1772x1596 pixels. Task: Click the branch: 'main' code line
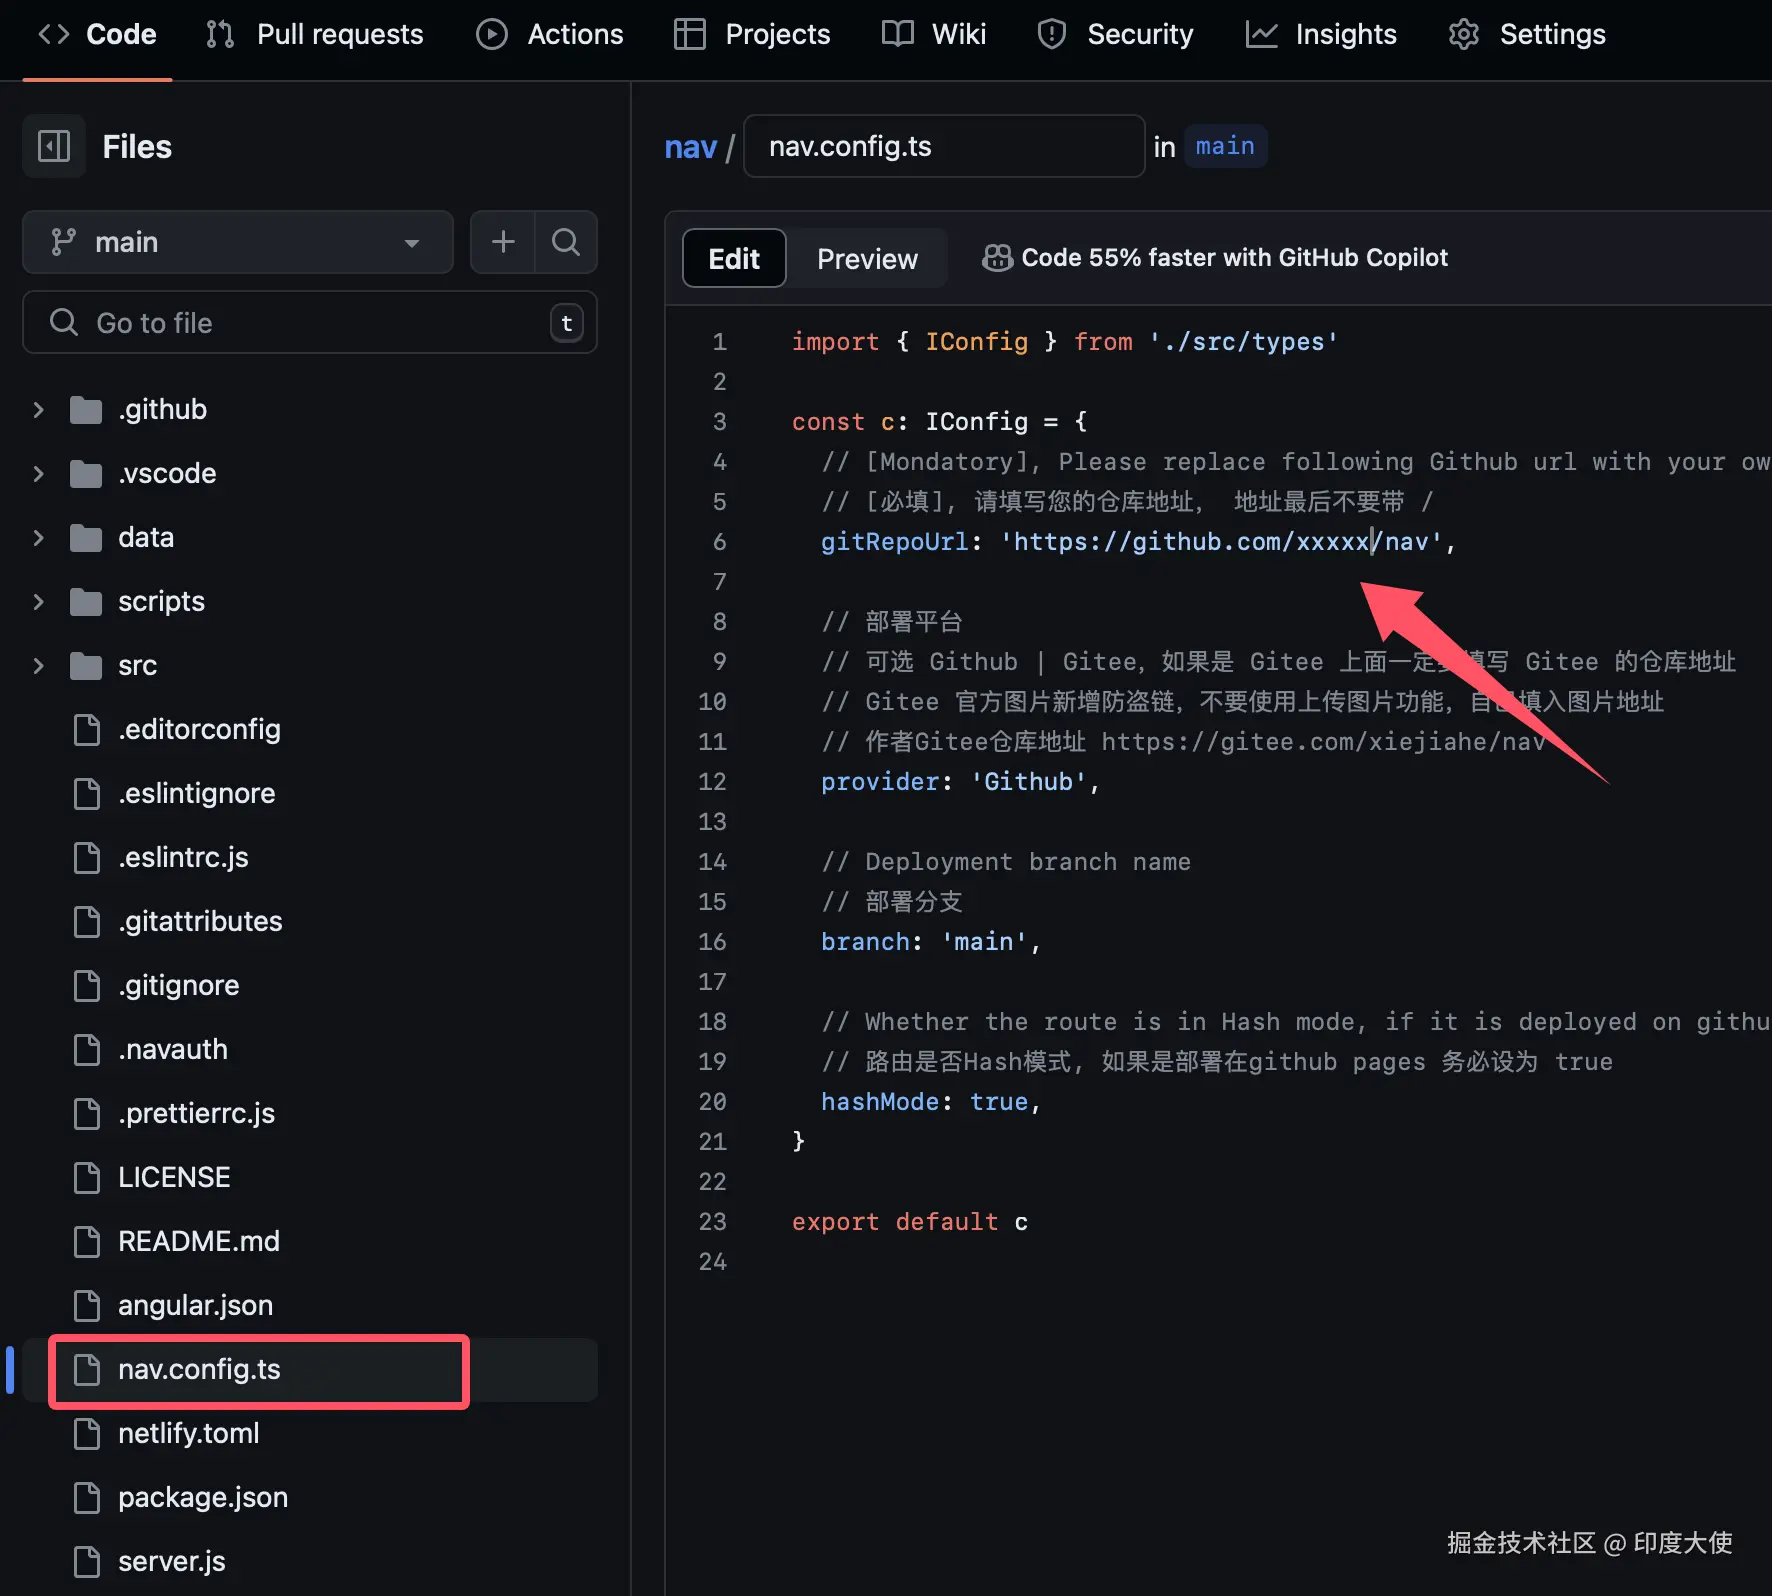click(x=931, y=942)
